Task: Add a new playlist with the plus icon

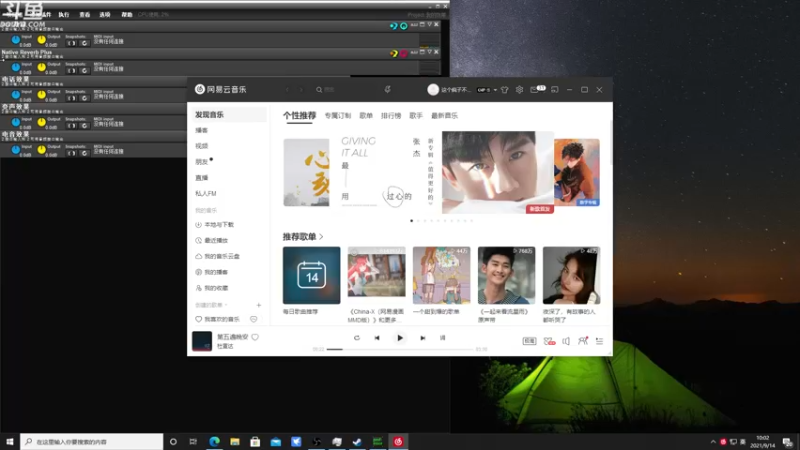Action: (259, 305)
